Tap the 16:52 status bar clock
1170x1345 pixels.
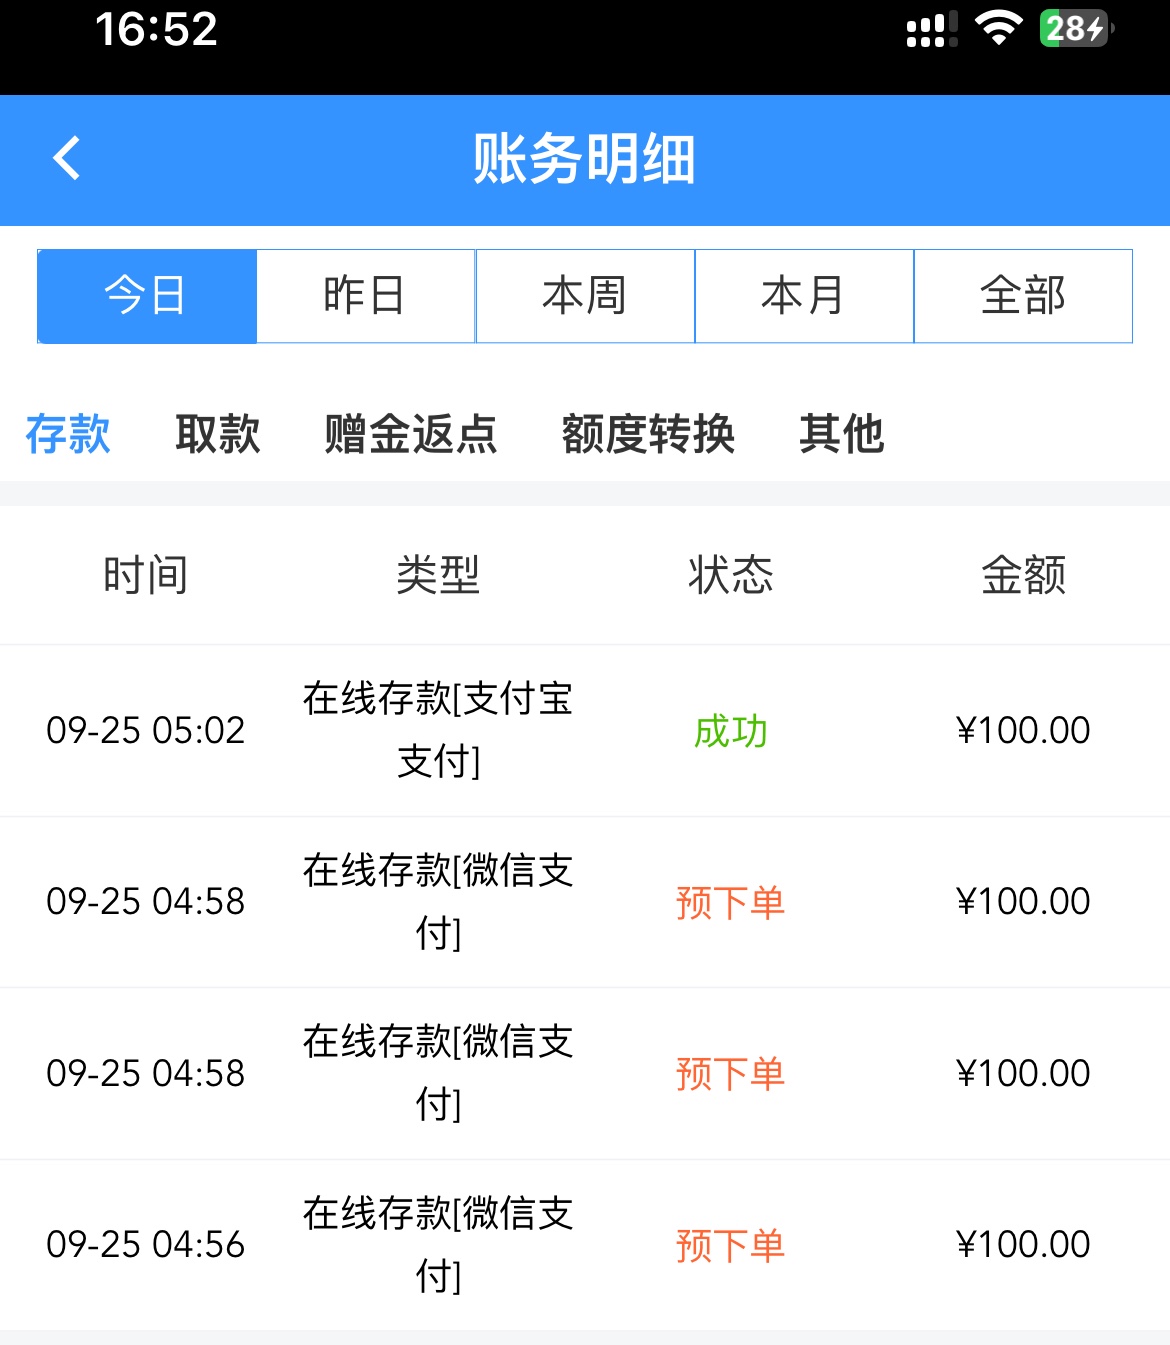point(156,29)
